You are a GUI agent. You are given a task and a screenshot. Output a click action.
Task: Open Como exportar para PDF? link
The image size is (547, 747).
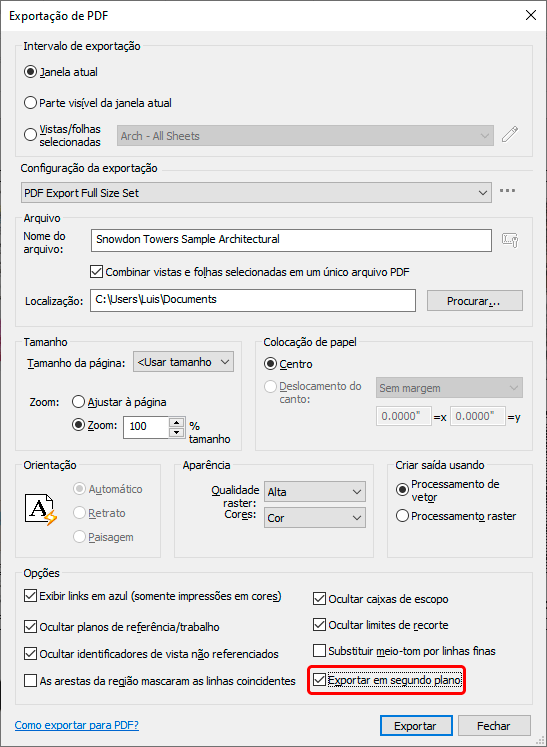(77, 726)
